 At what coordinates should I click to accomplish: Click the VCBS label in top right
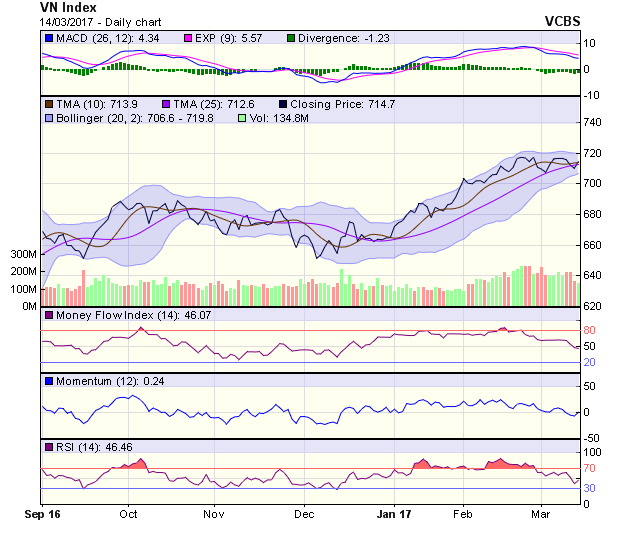(590, 20)
